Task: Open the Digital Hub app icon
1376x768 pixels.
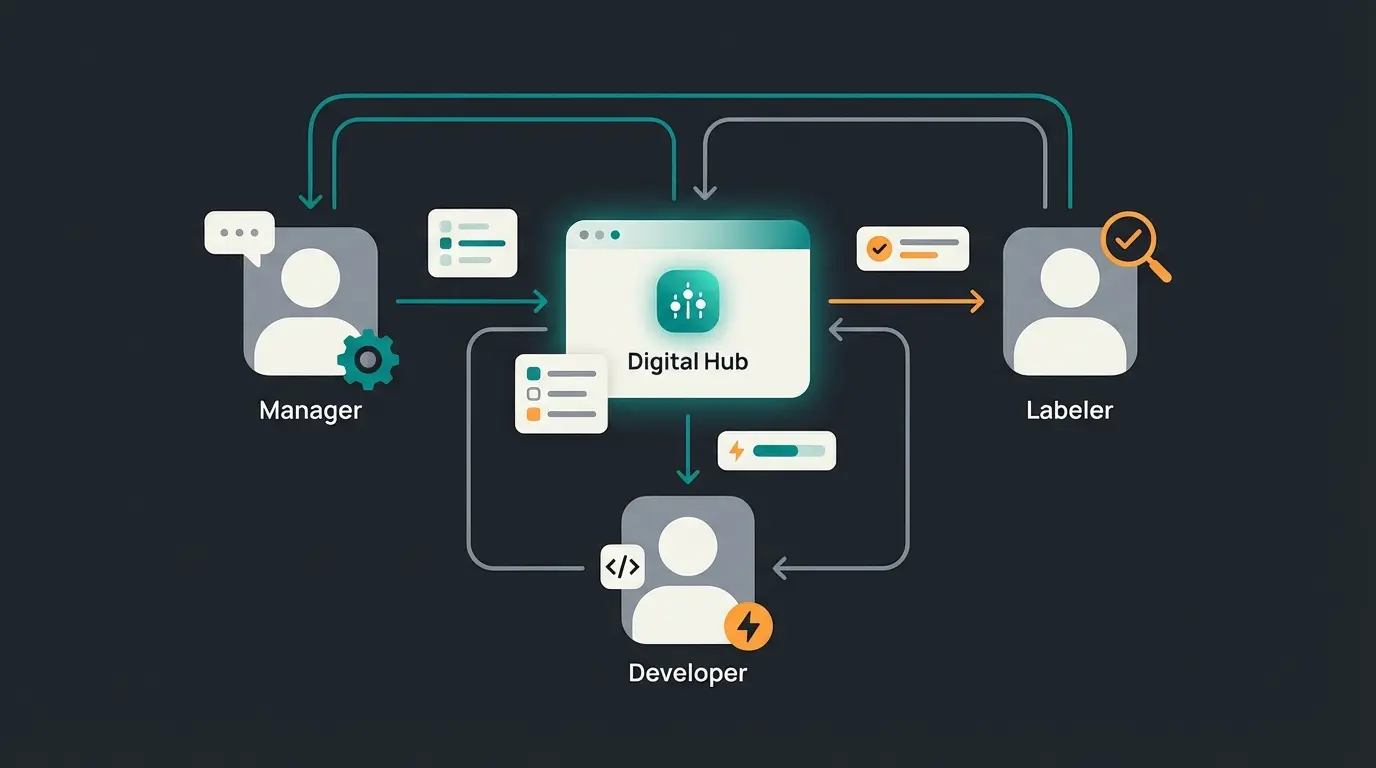Action: coord(687,300)
